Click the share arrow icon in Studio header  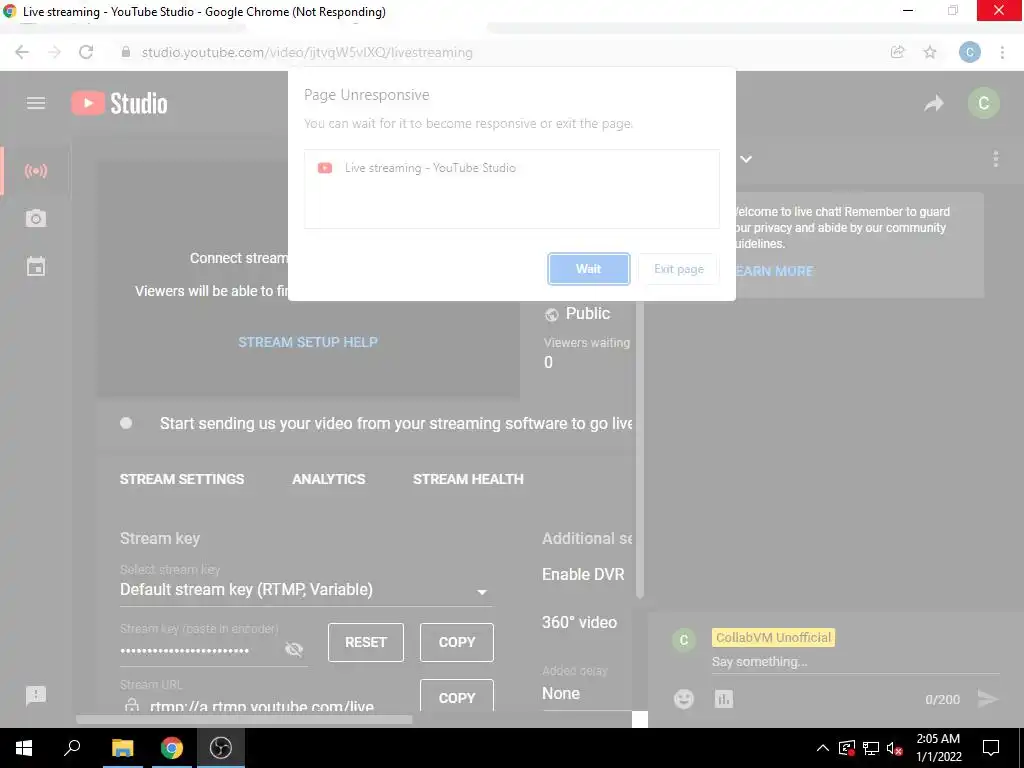pos(934,103)
